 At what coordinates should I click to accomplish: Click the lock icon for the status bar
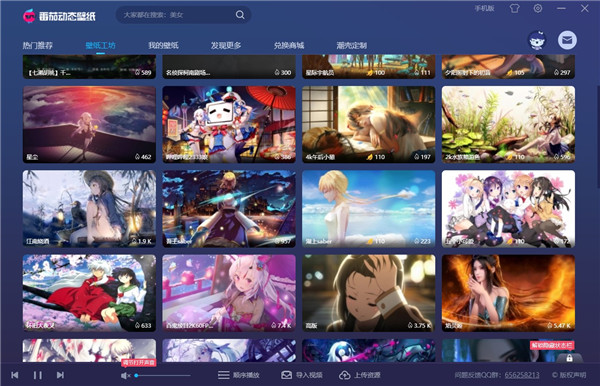(x=569, y=358)
